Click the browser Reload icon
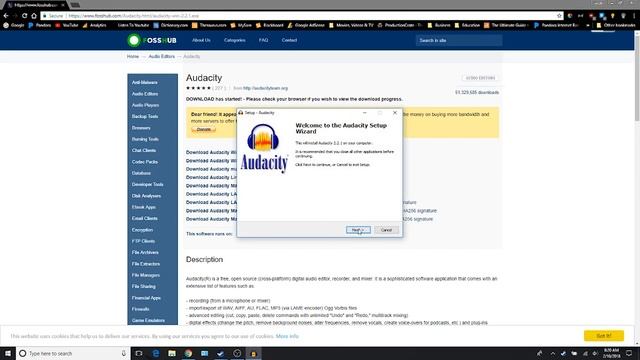Image resolution: width=640 pixels, height=360 pixels. pos(24,16)
